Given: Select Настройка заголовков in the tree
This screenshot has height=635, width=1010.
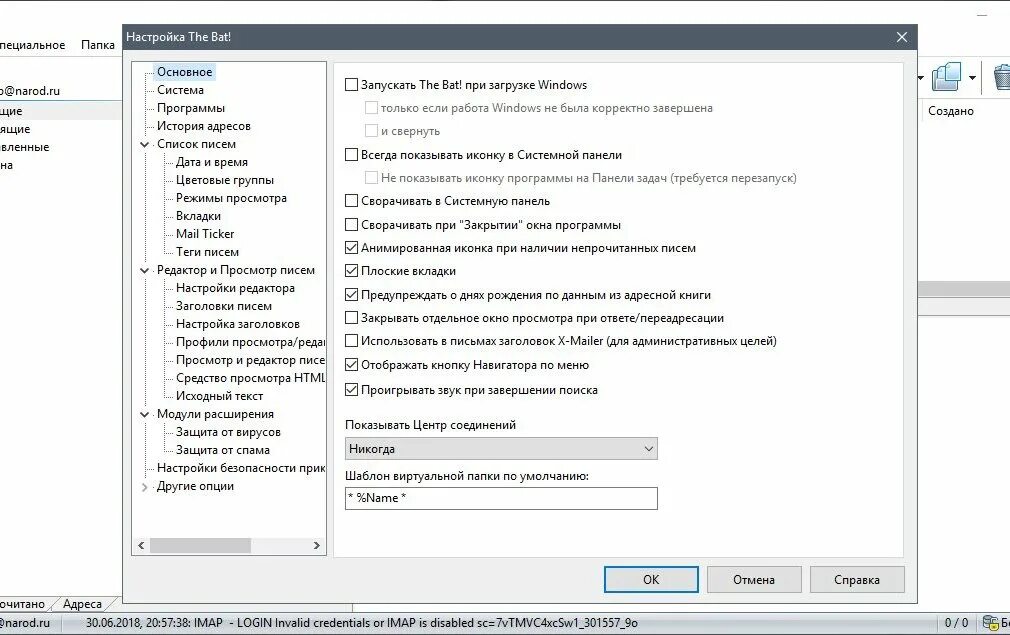Looking at the screenshot, I should 238,325.
